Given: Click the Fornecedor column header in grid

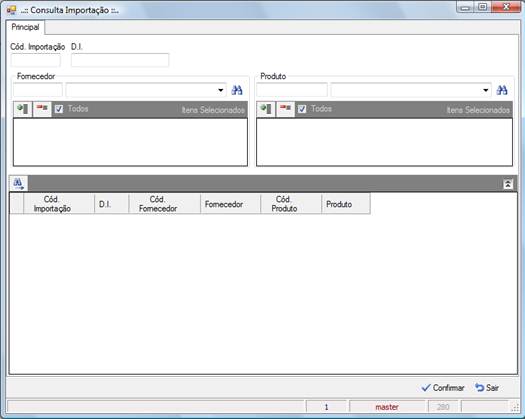Looking at the screenshot, I should pyautogui.click(x=230, y=204).
